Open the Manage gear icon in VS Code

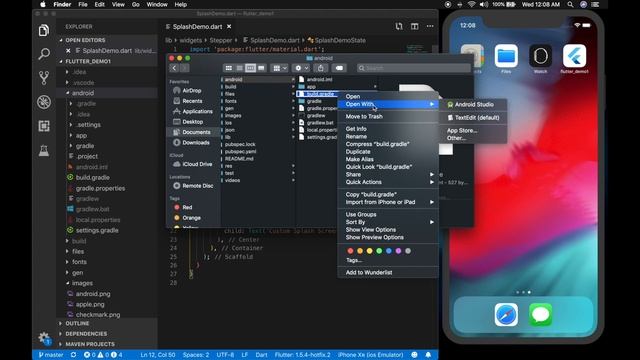point(44,338)
